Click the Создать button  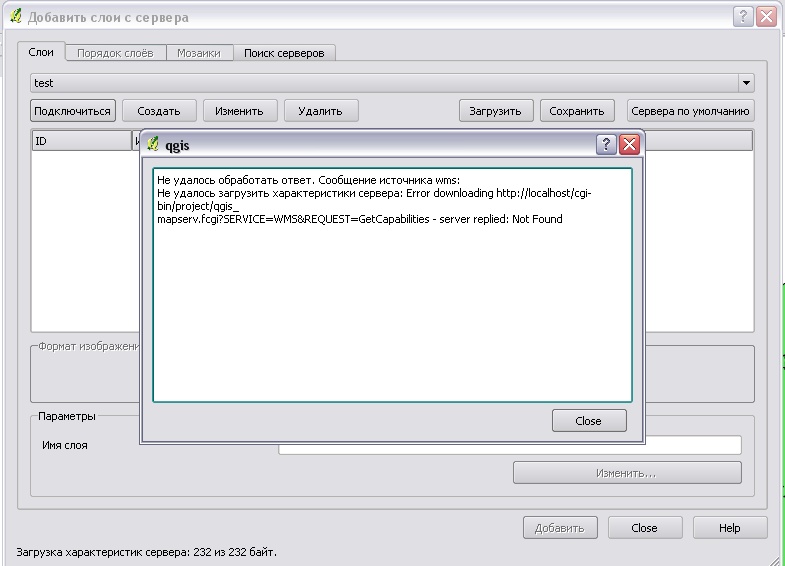159,111
